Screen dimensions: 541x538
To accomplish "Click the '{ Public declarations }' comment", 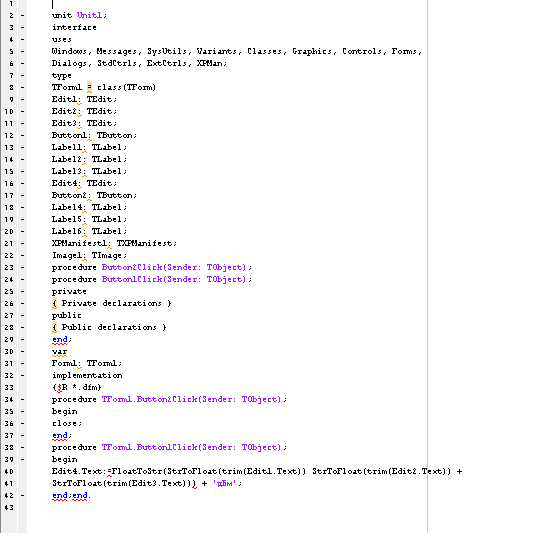I will tap(109, 327).
